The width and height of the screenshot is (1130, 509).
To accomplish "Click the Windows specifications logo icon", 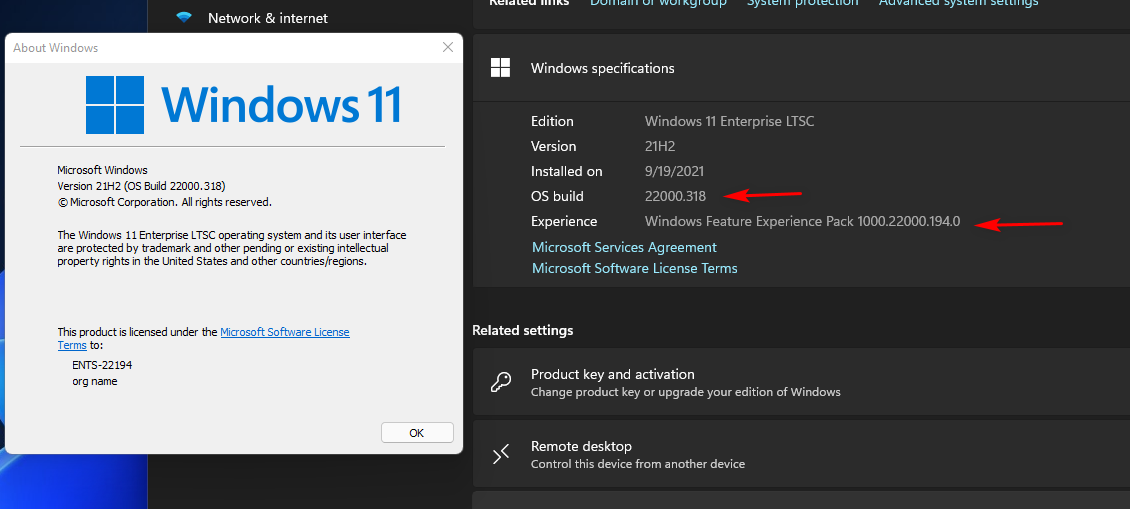I will tap(500, 68).
